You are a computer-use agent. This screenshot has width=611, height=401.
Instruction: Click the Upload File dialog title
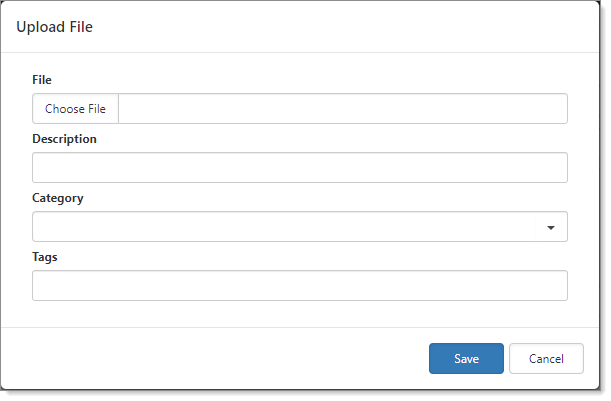point(54,27)
